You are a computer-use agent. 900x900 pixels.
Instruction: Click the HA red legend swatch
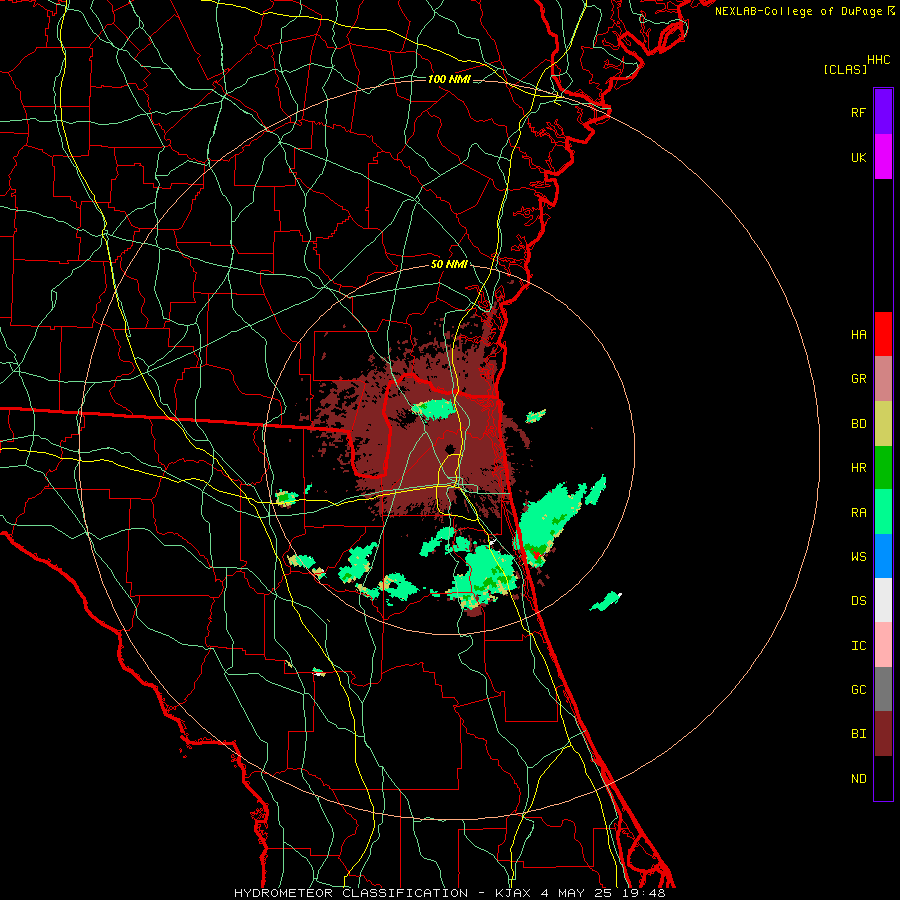pos(883,334)
